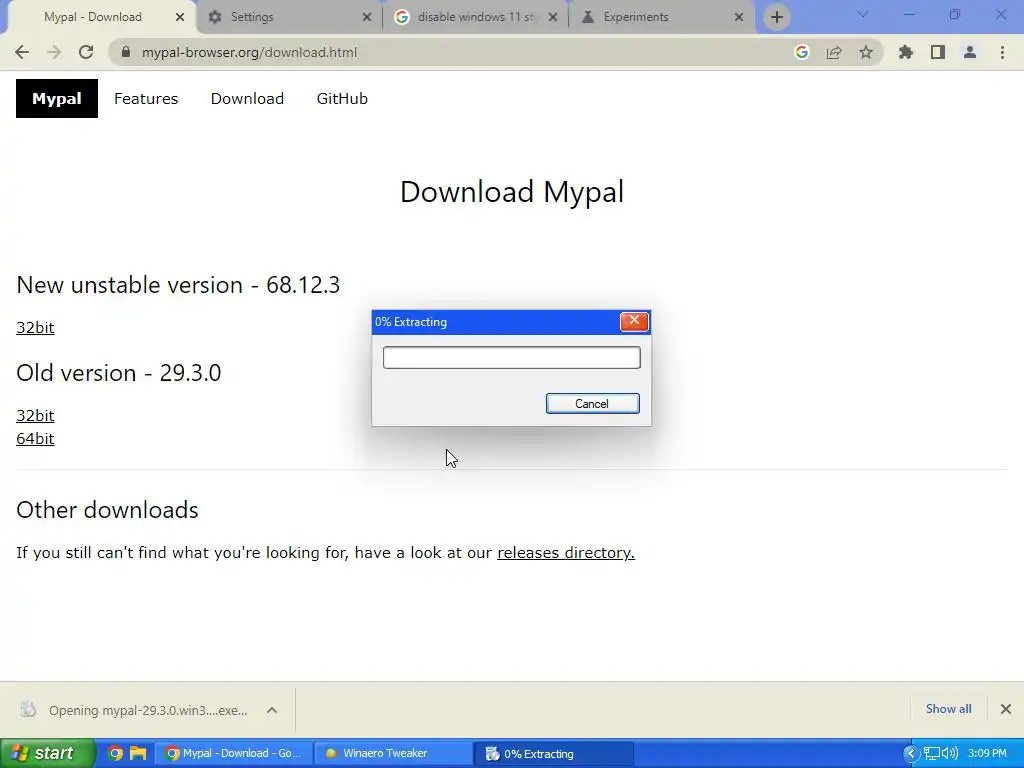
Task: Open the tab search chevron
Action: click(x=863, y=14)
